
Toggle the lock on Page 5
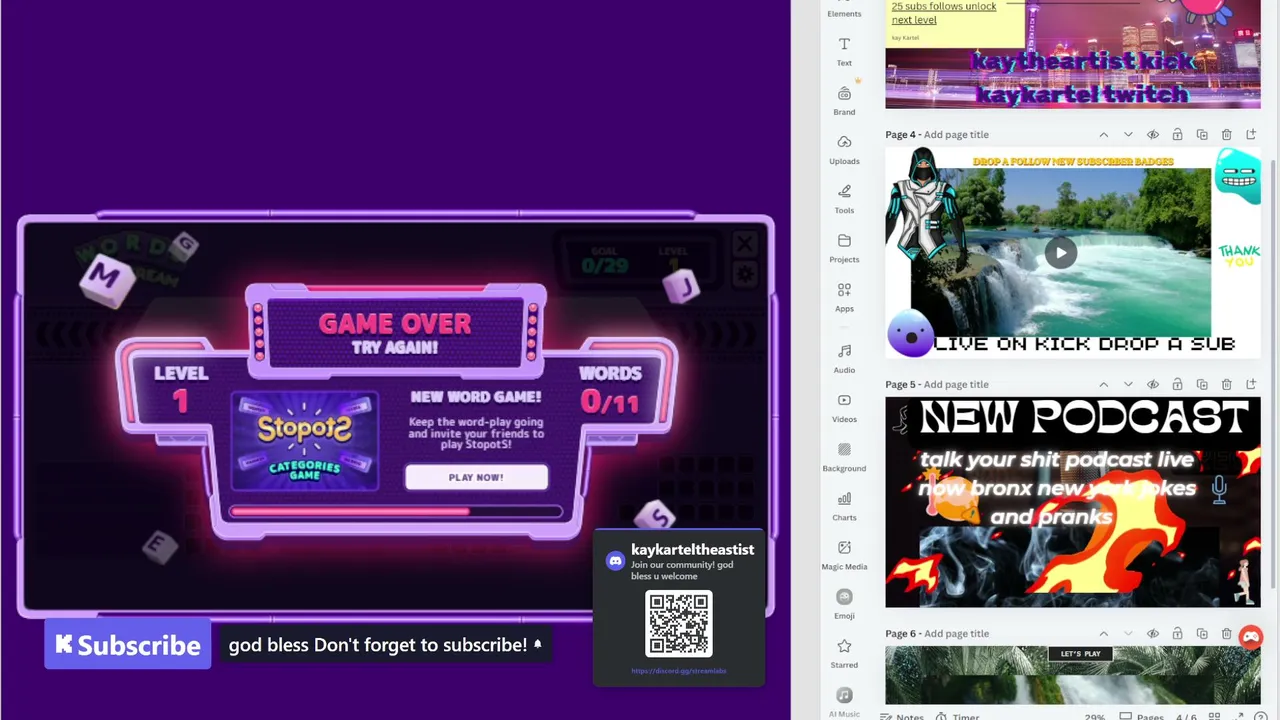(1177, 384)
